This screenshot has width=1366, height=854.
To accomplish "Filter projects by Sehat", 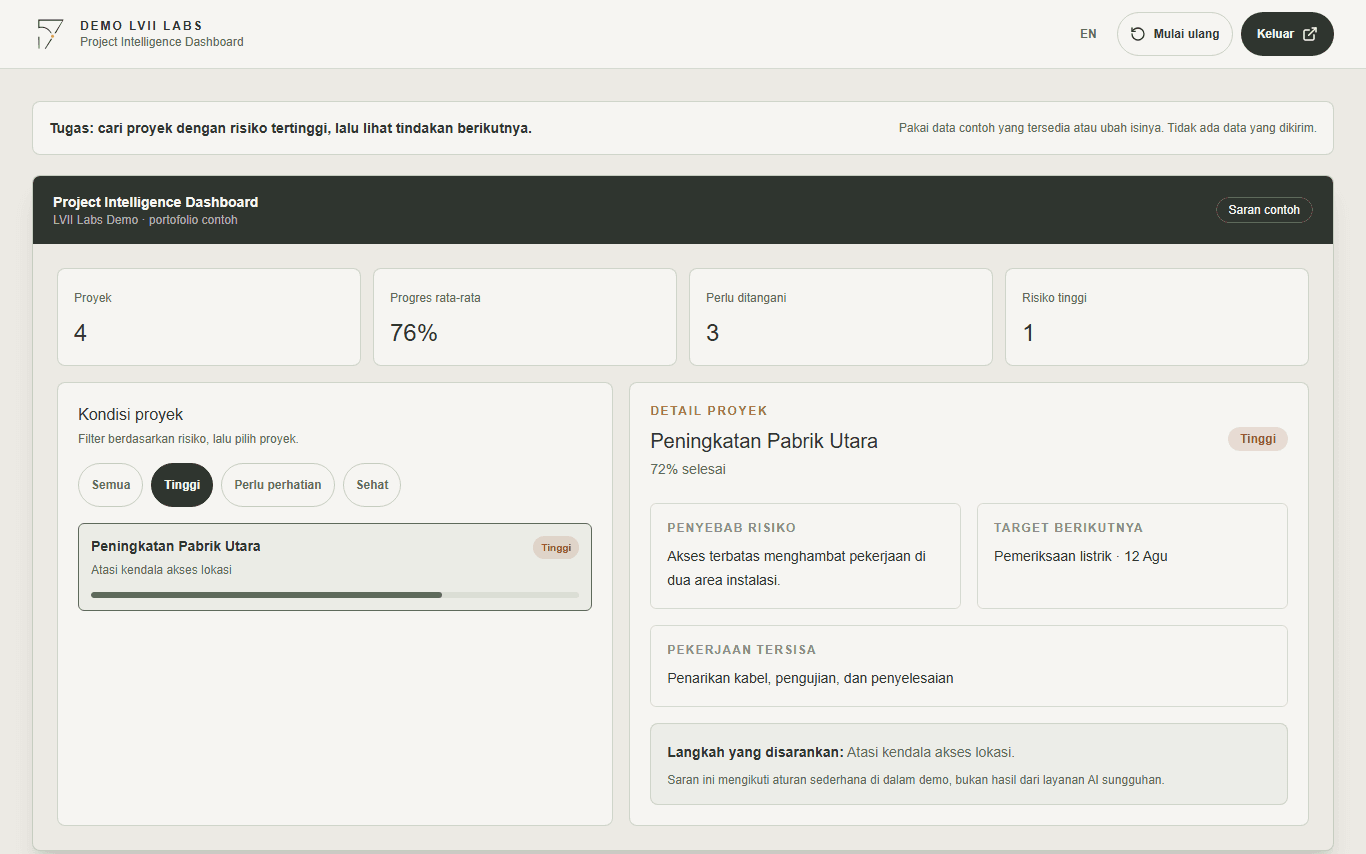I will click(x=372, y=485).
